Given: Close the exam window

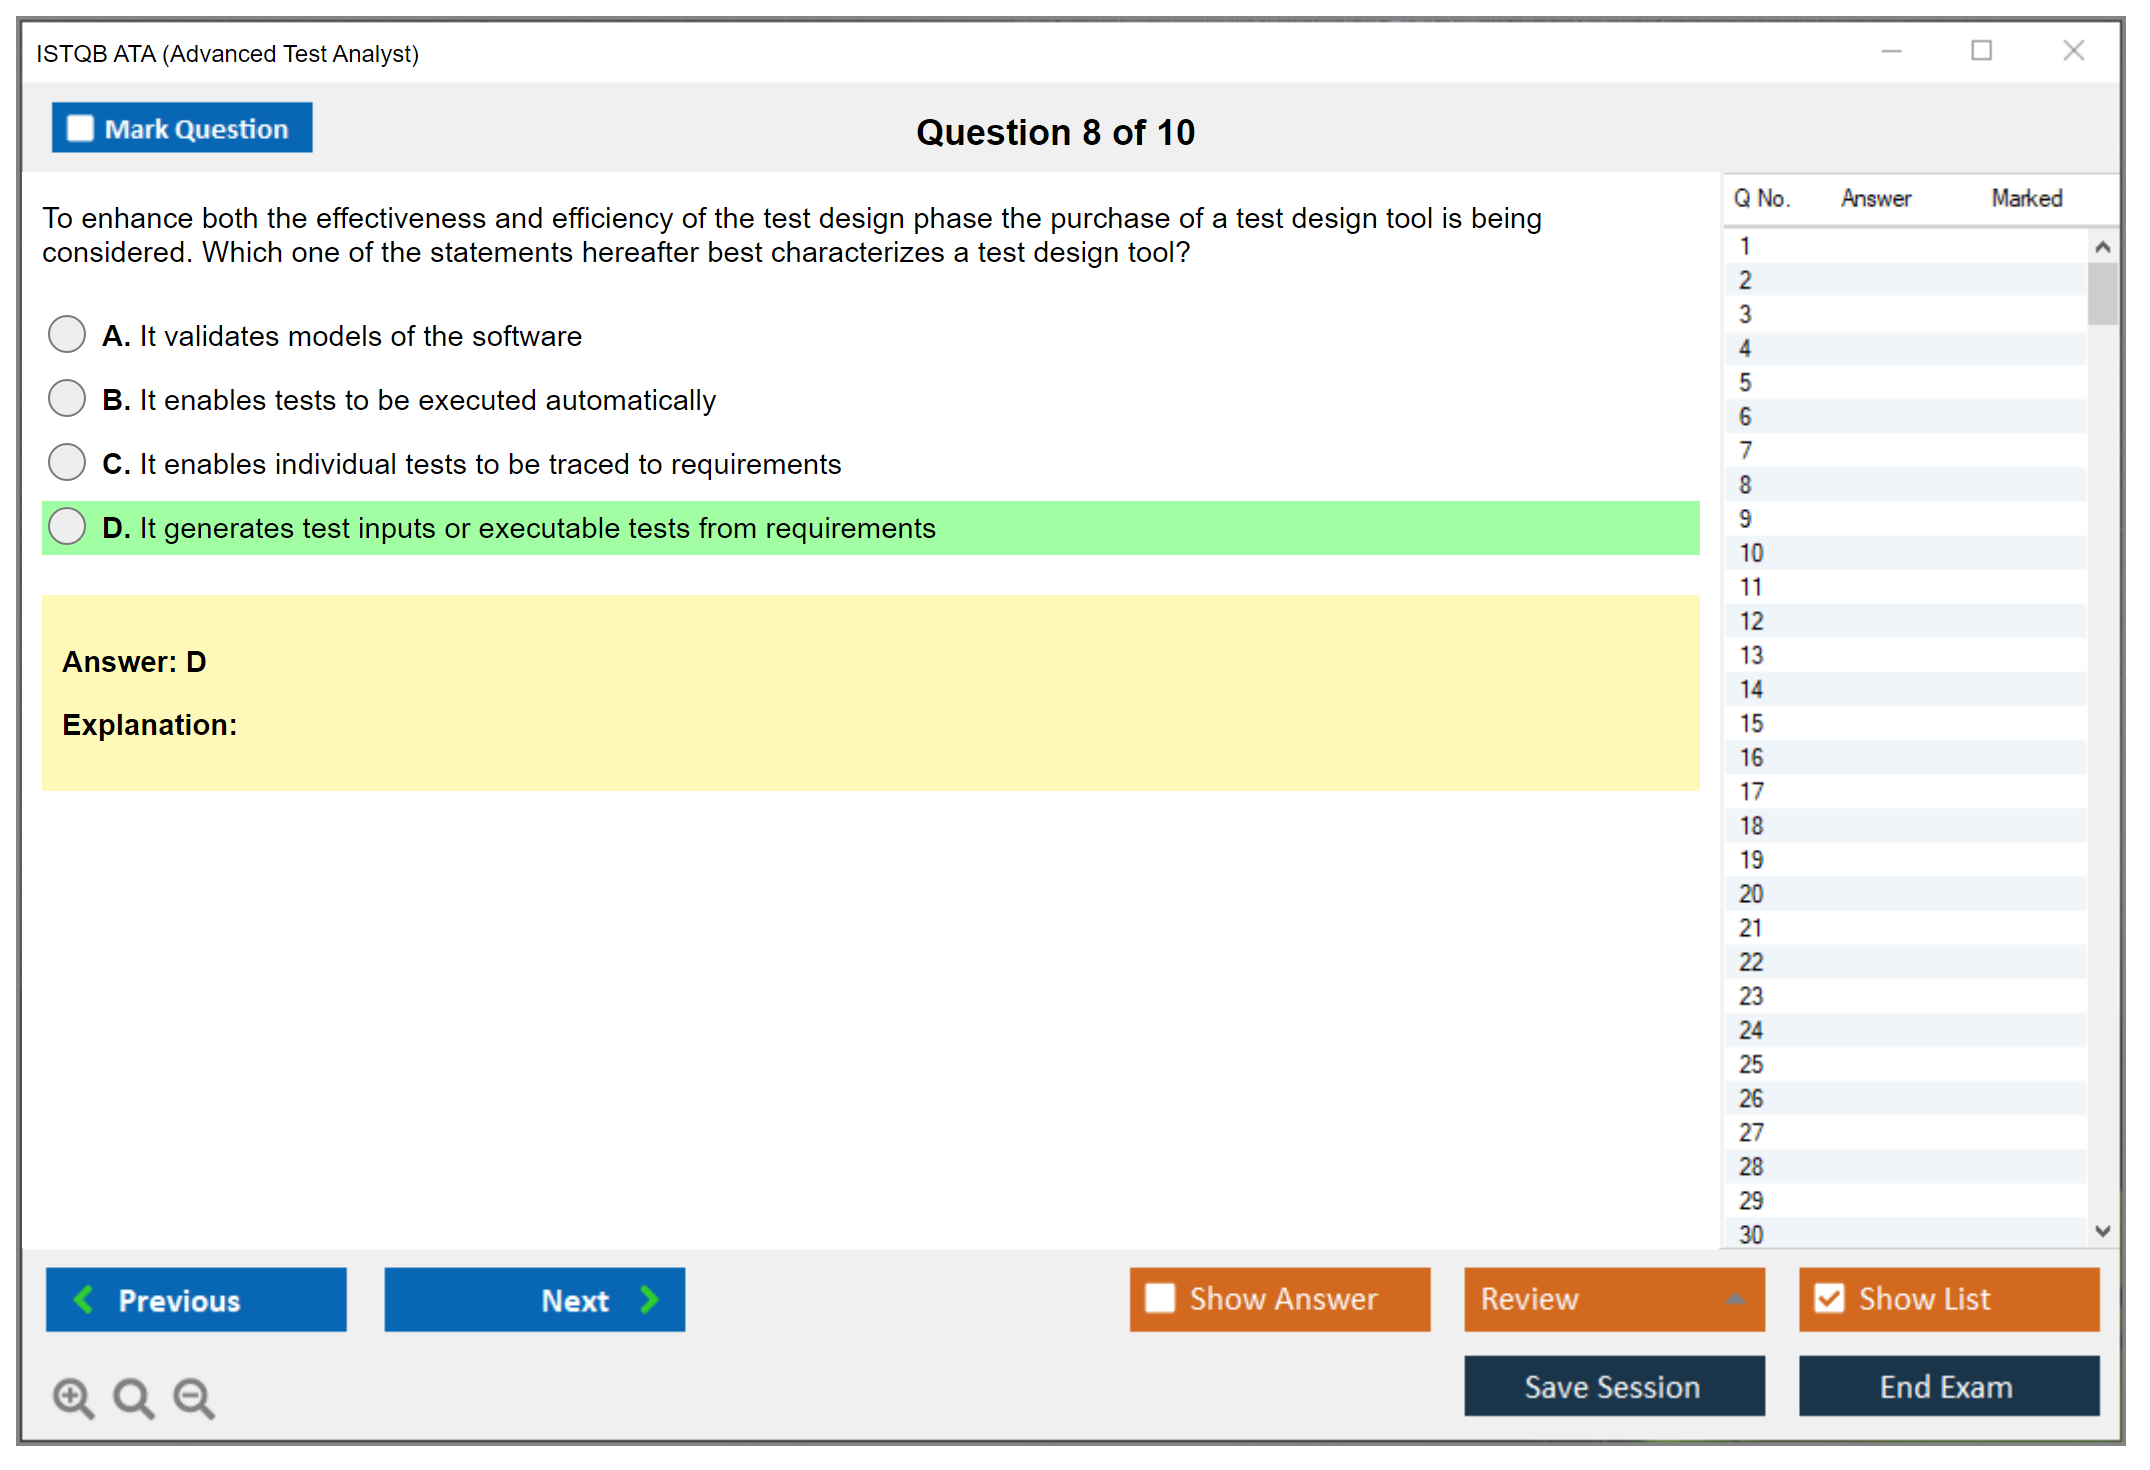Looking at the screenshot, I should pos(2073,51).
